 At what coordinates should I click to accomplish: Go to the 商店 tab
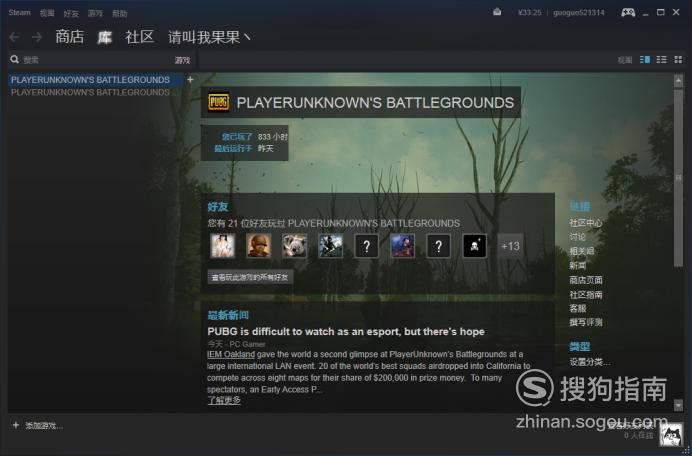pyautogui.click(x=70, y=37)
